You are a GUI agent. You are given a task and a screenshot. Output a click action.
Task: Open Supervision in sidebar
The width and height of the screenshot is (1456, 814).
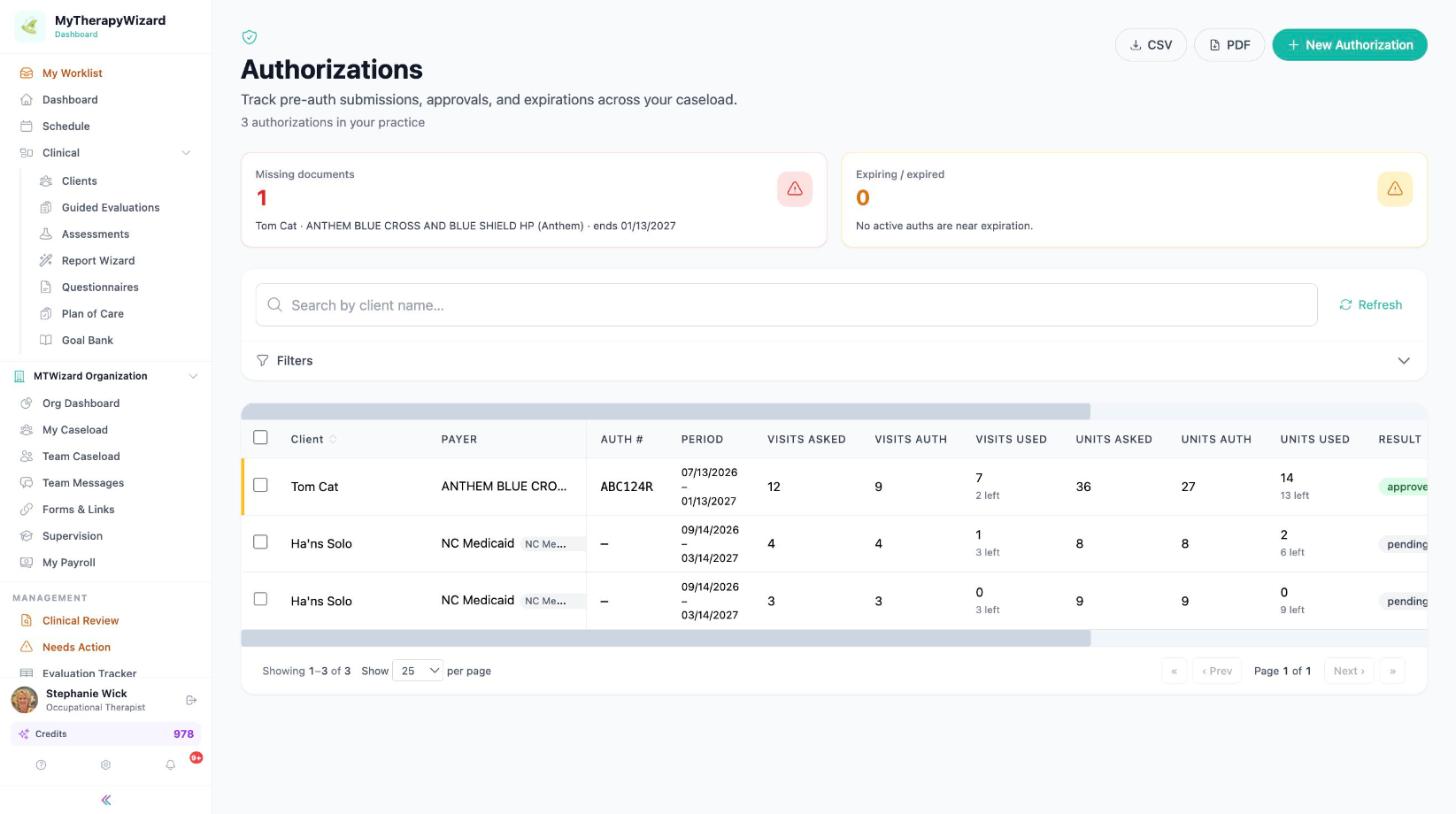72,536
